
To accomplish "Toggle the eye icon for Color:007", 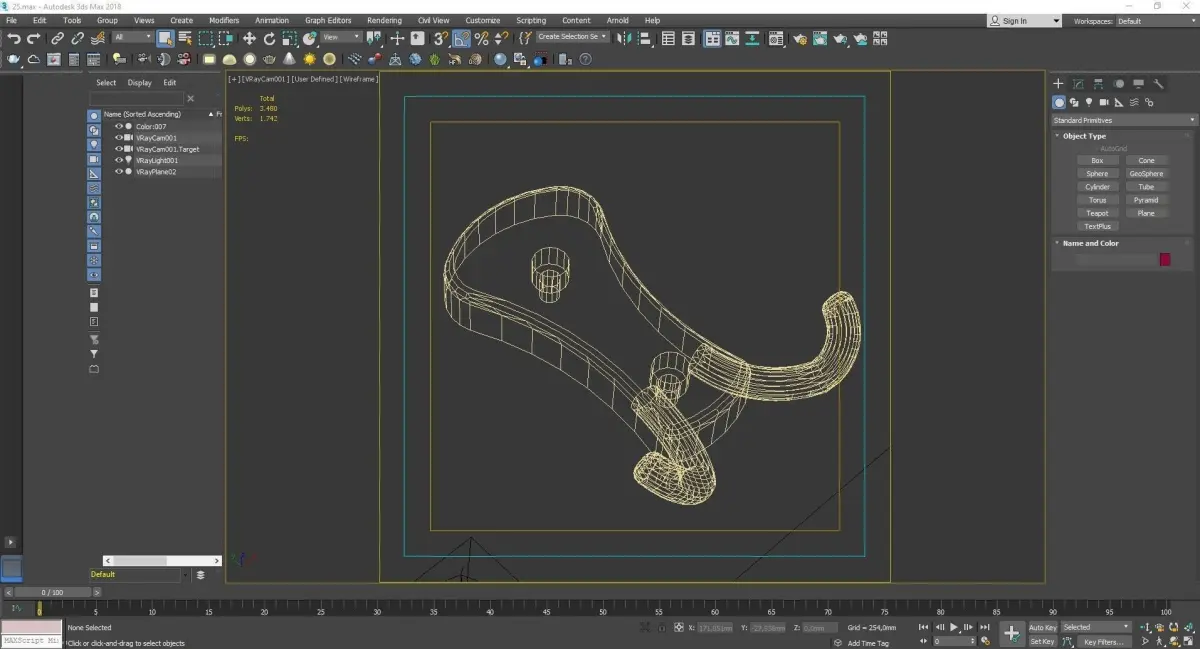I will click(x=118, y=126).
